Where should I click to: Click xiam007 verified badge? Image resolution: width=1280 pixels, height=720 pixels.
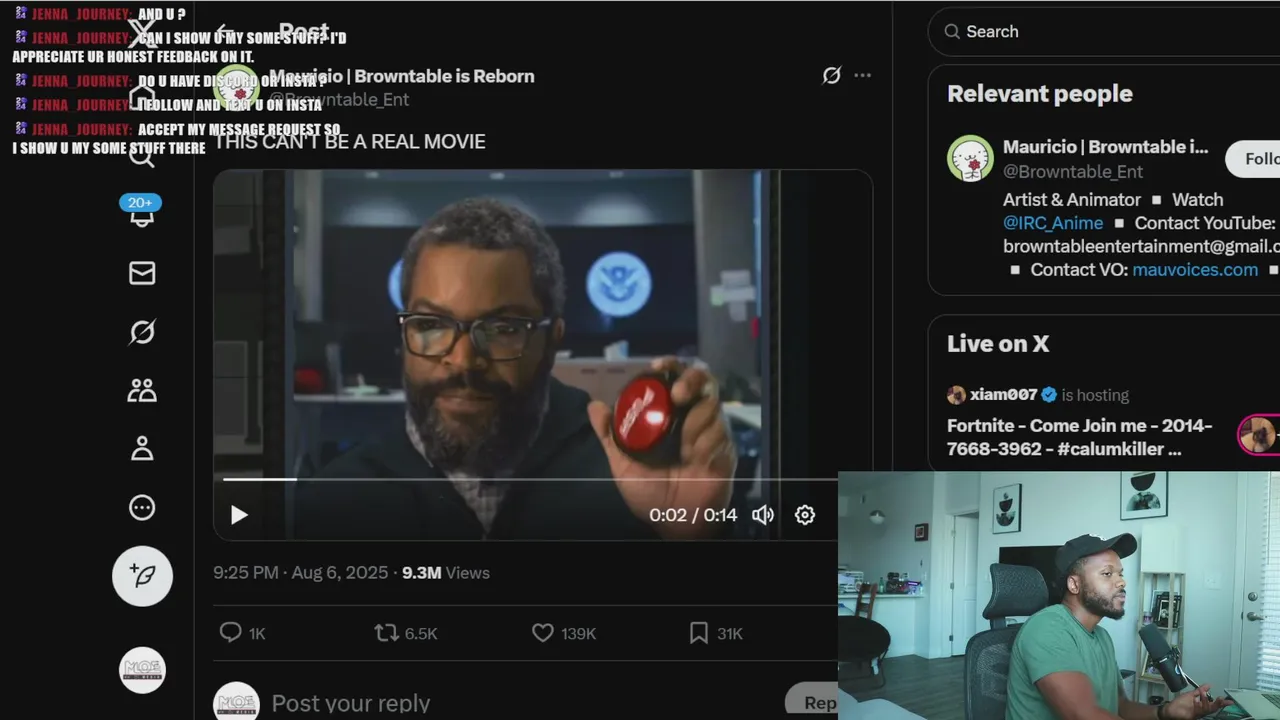click(1049, 395)
